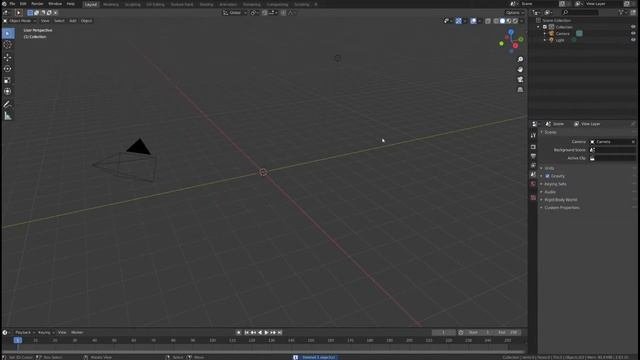The width and height of the screenshot is (640, 360).
Task: Open the viewport Add menu
Action: 73,21
